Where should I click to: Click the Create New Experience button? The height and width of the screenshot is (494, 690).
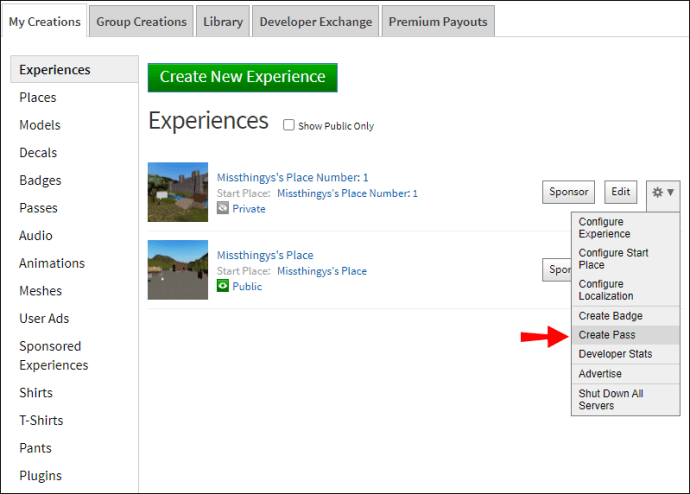[x=242, y=77]
